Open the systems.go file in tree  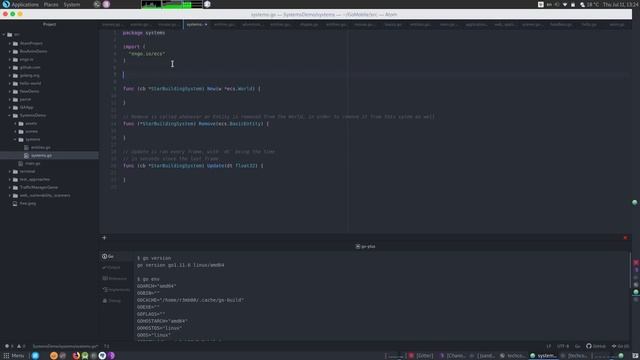pyautogui.click(x=41, y=156)
